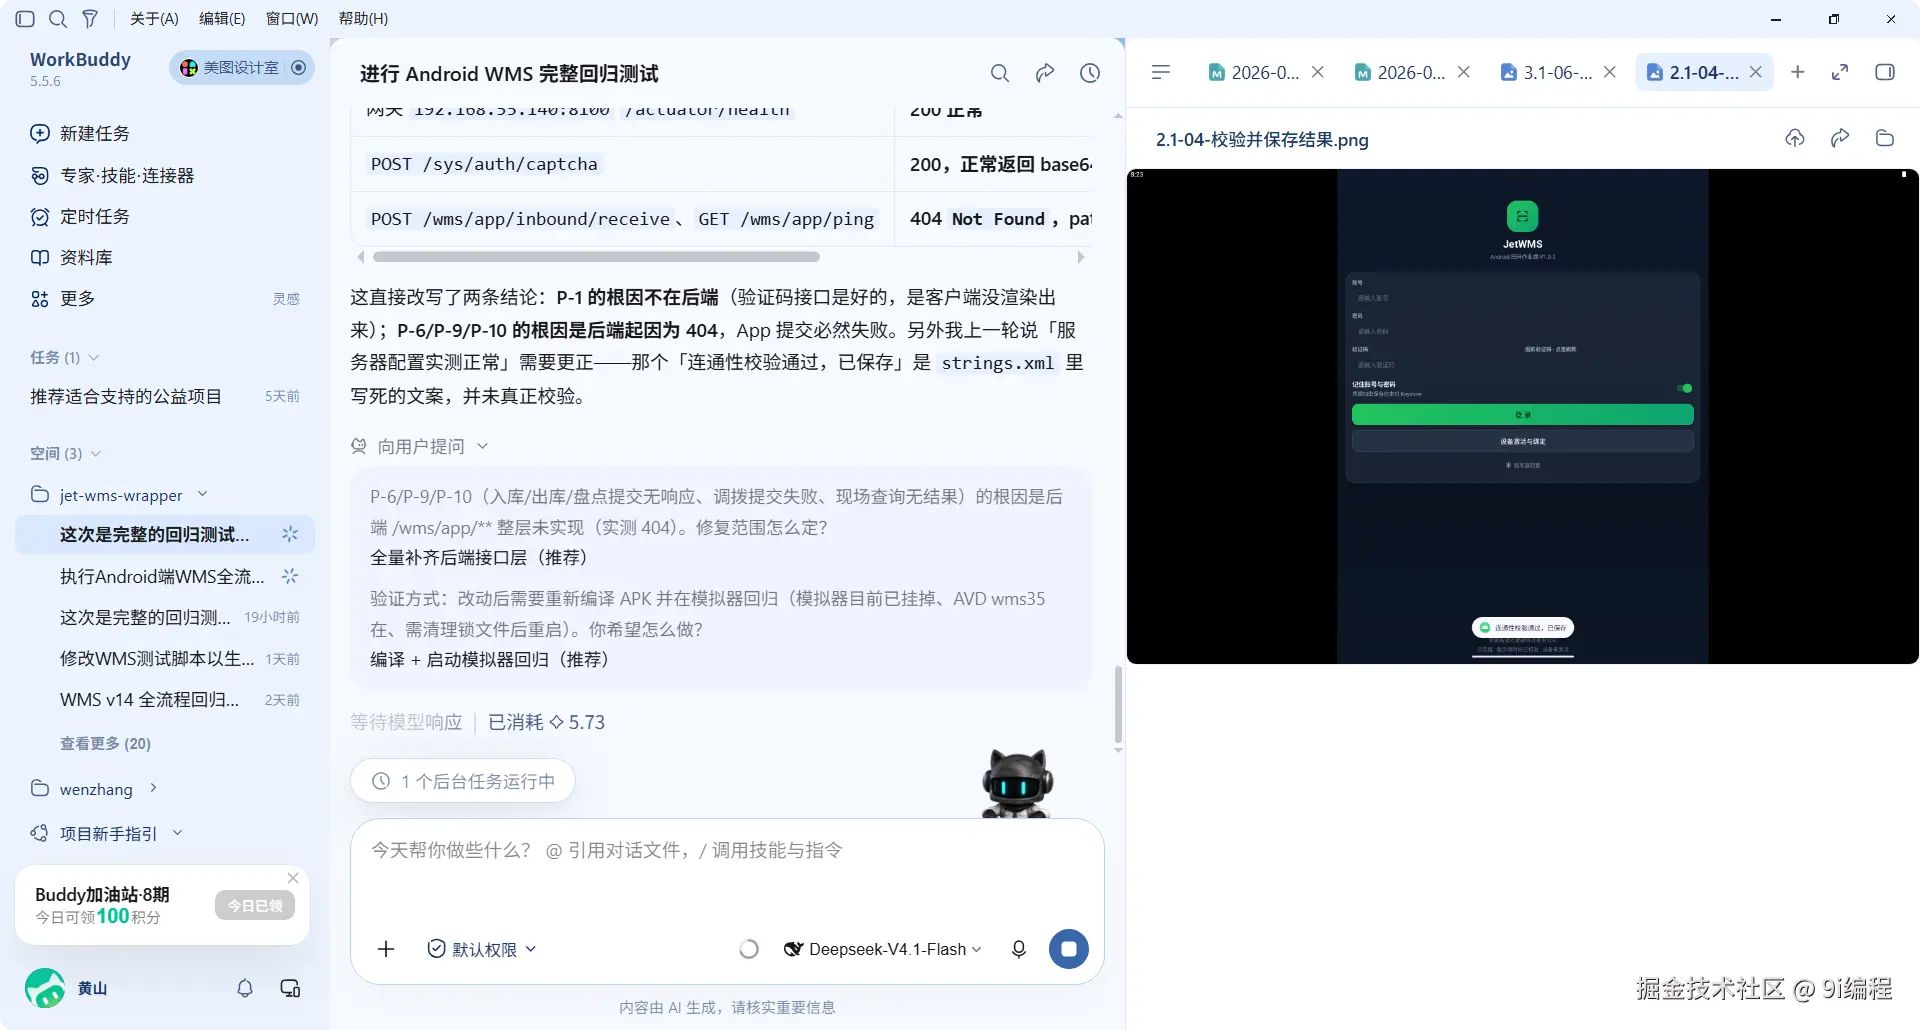Expand preview panel to fullscreen
This screenshot has width=1920, height=1030.
tap(1840, 72)
